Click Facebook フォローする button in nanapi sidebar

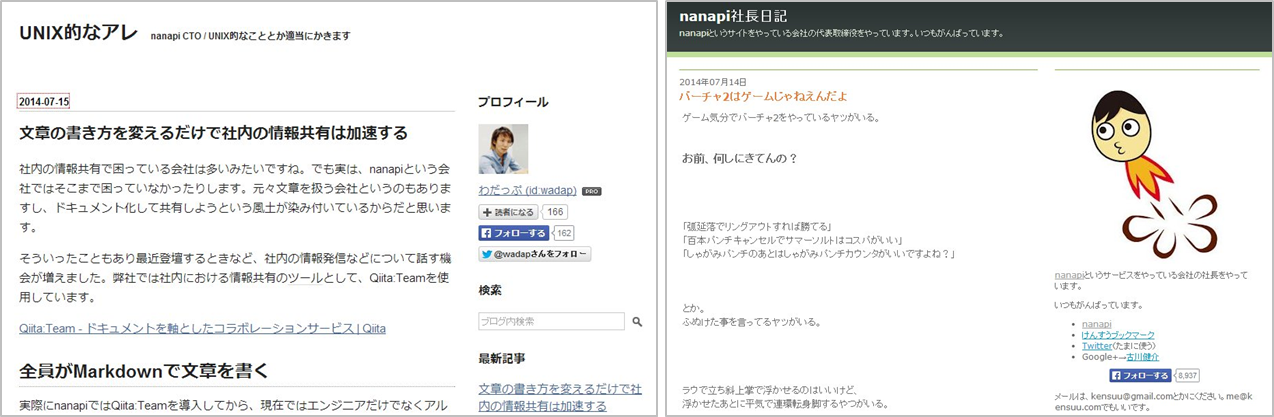click(x=1141, y=376)
